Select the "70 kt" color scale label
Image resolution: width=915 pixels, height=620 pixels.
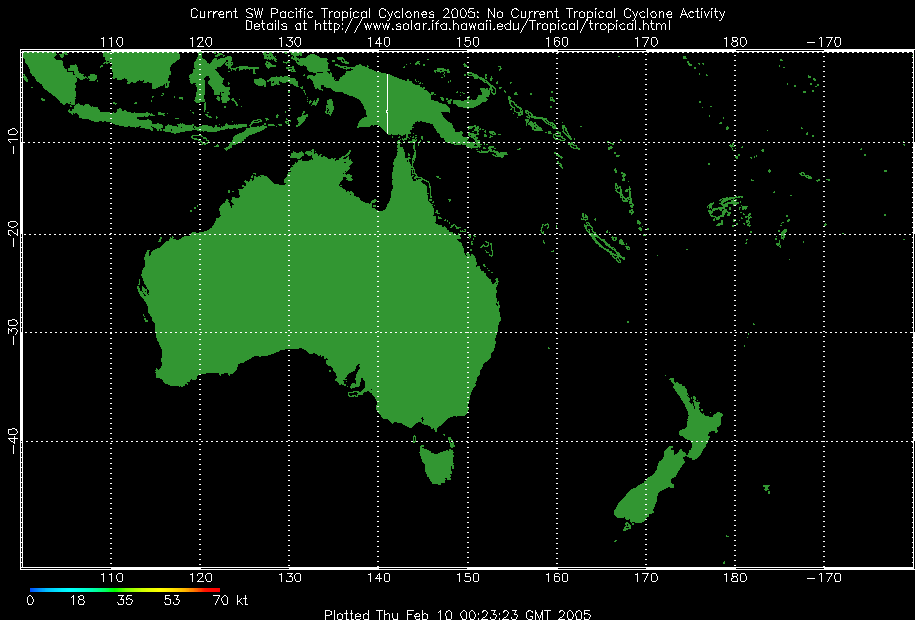(x=231, y=600)
